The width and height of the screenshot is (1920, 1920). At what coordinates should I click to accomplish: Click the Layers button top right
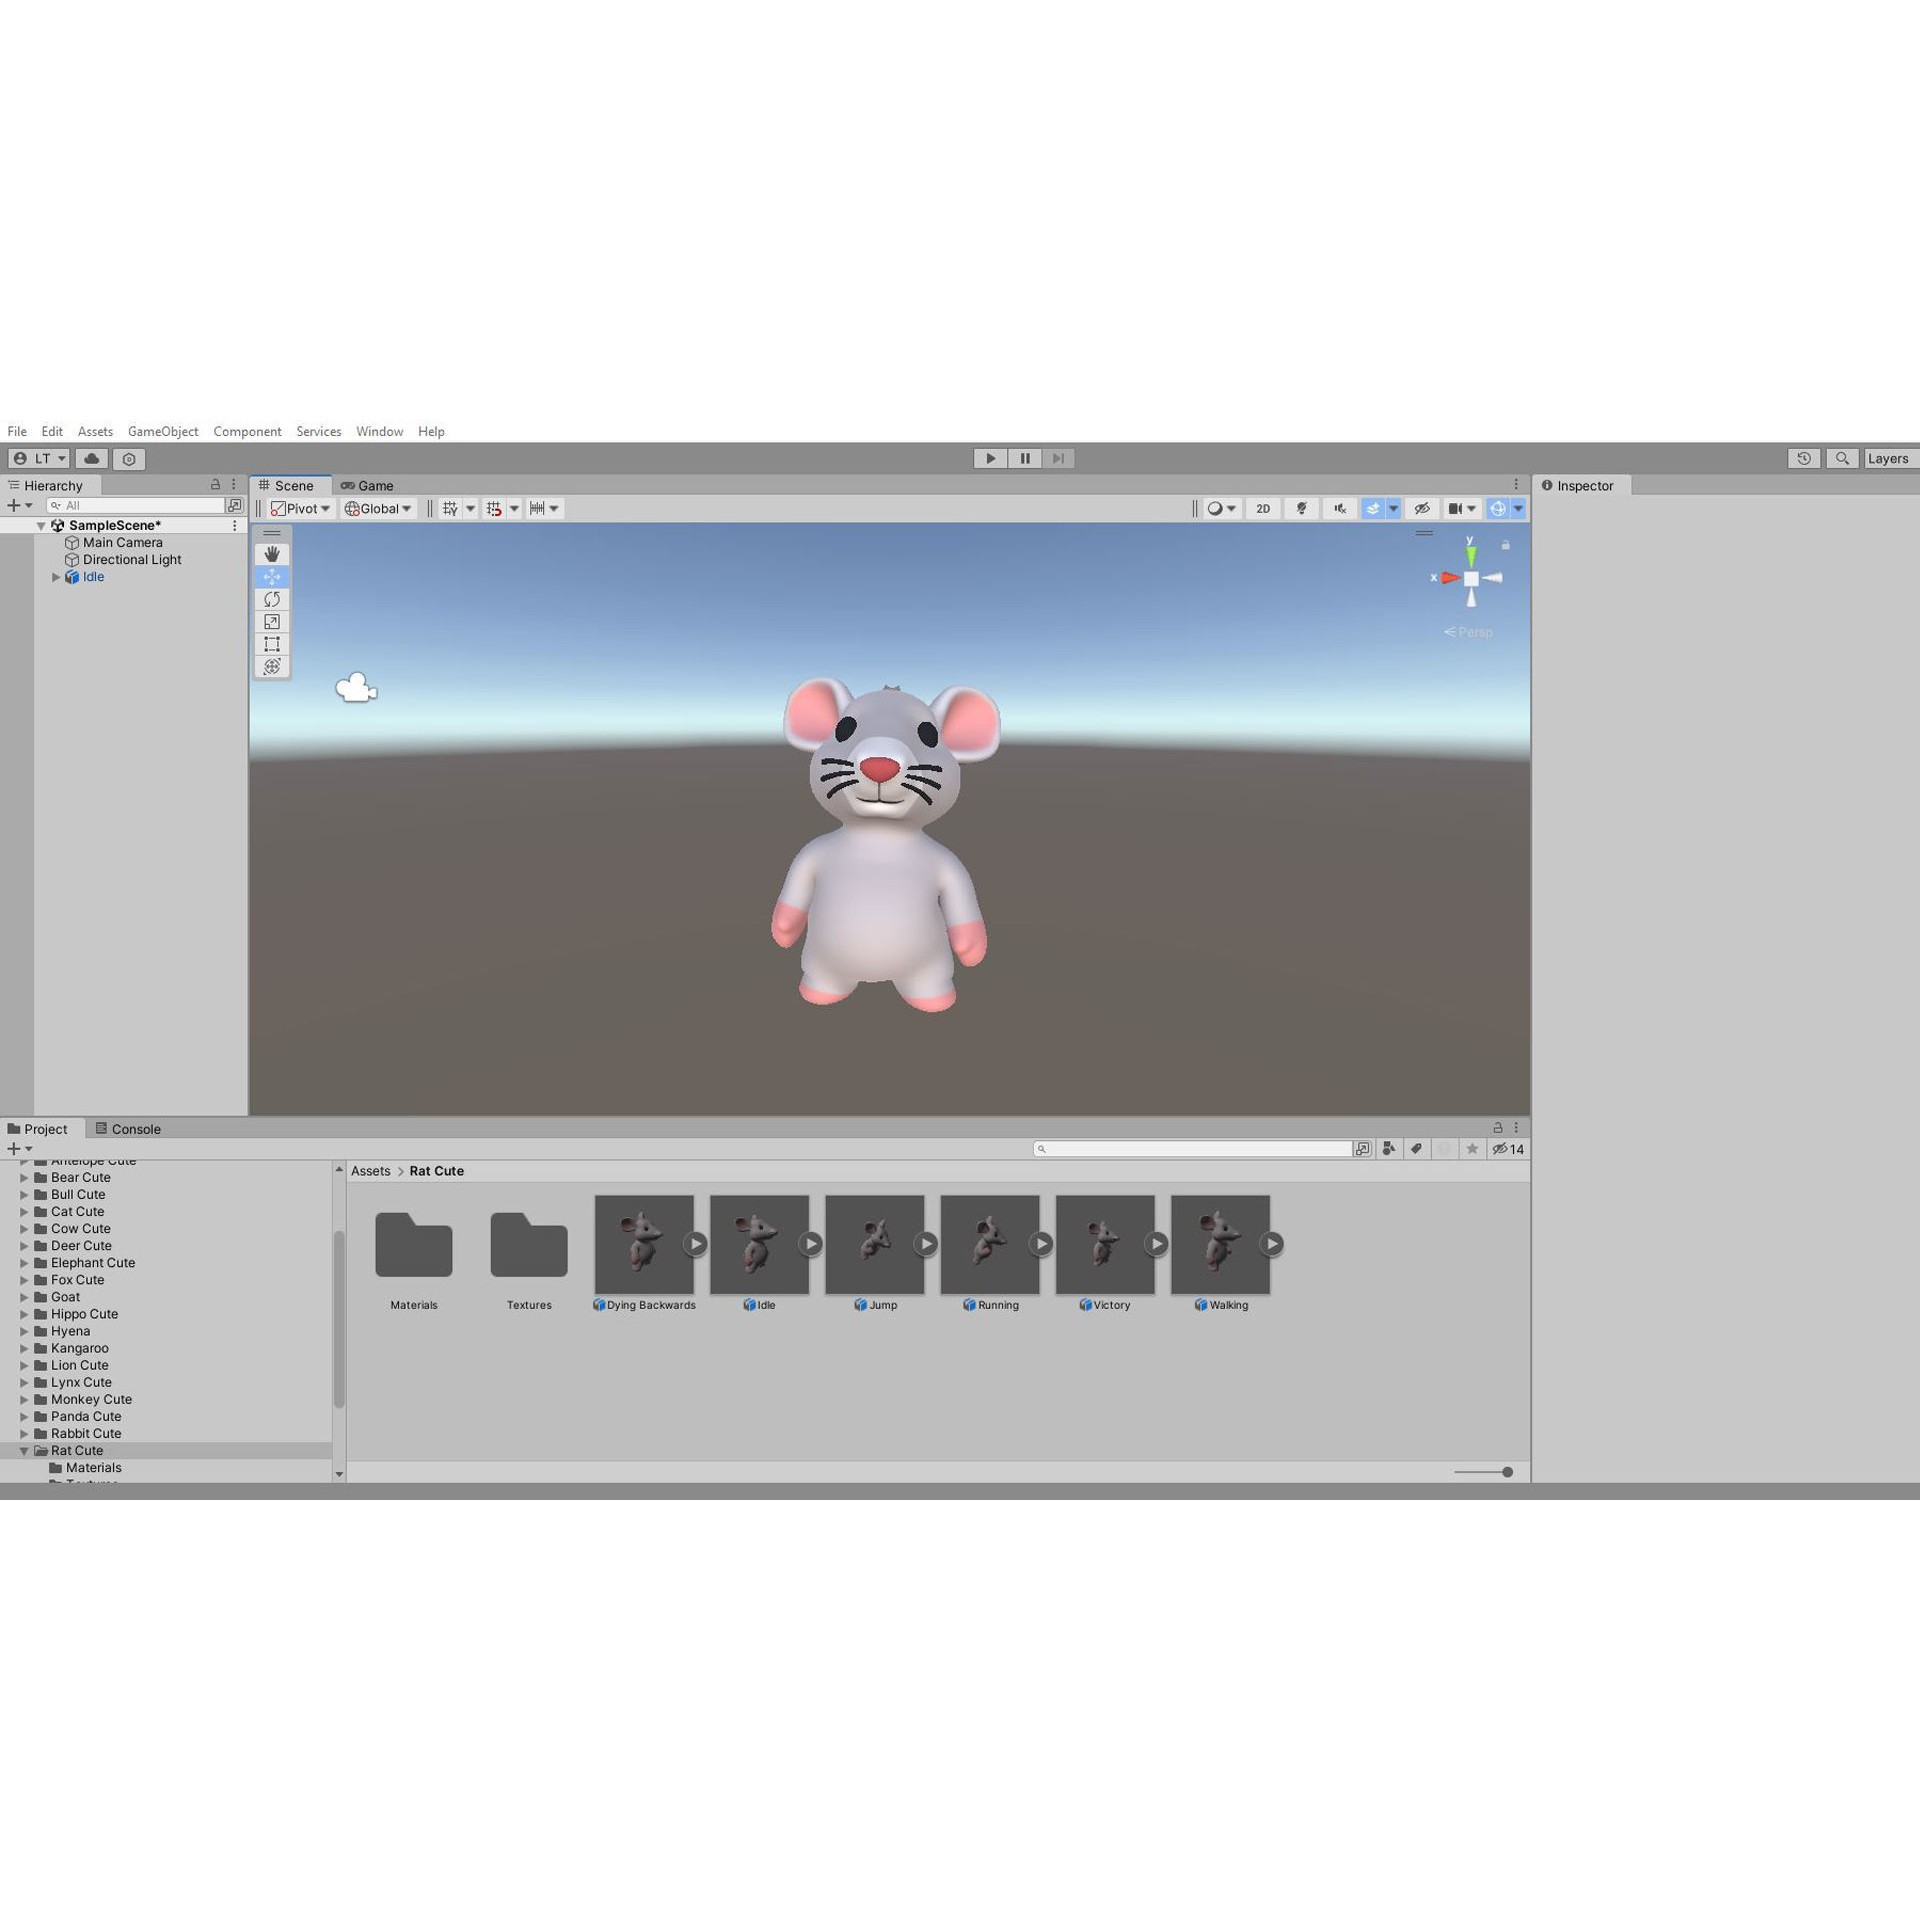coord(1888,458)
